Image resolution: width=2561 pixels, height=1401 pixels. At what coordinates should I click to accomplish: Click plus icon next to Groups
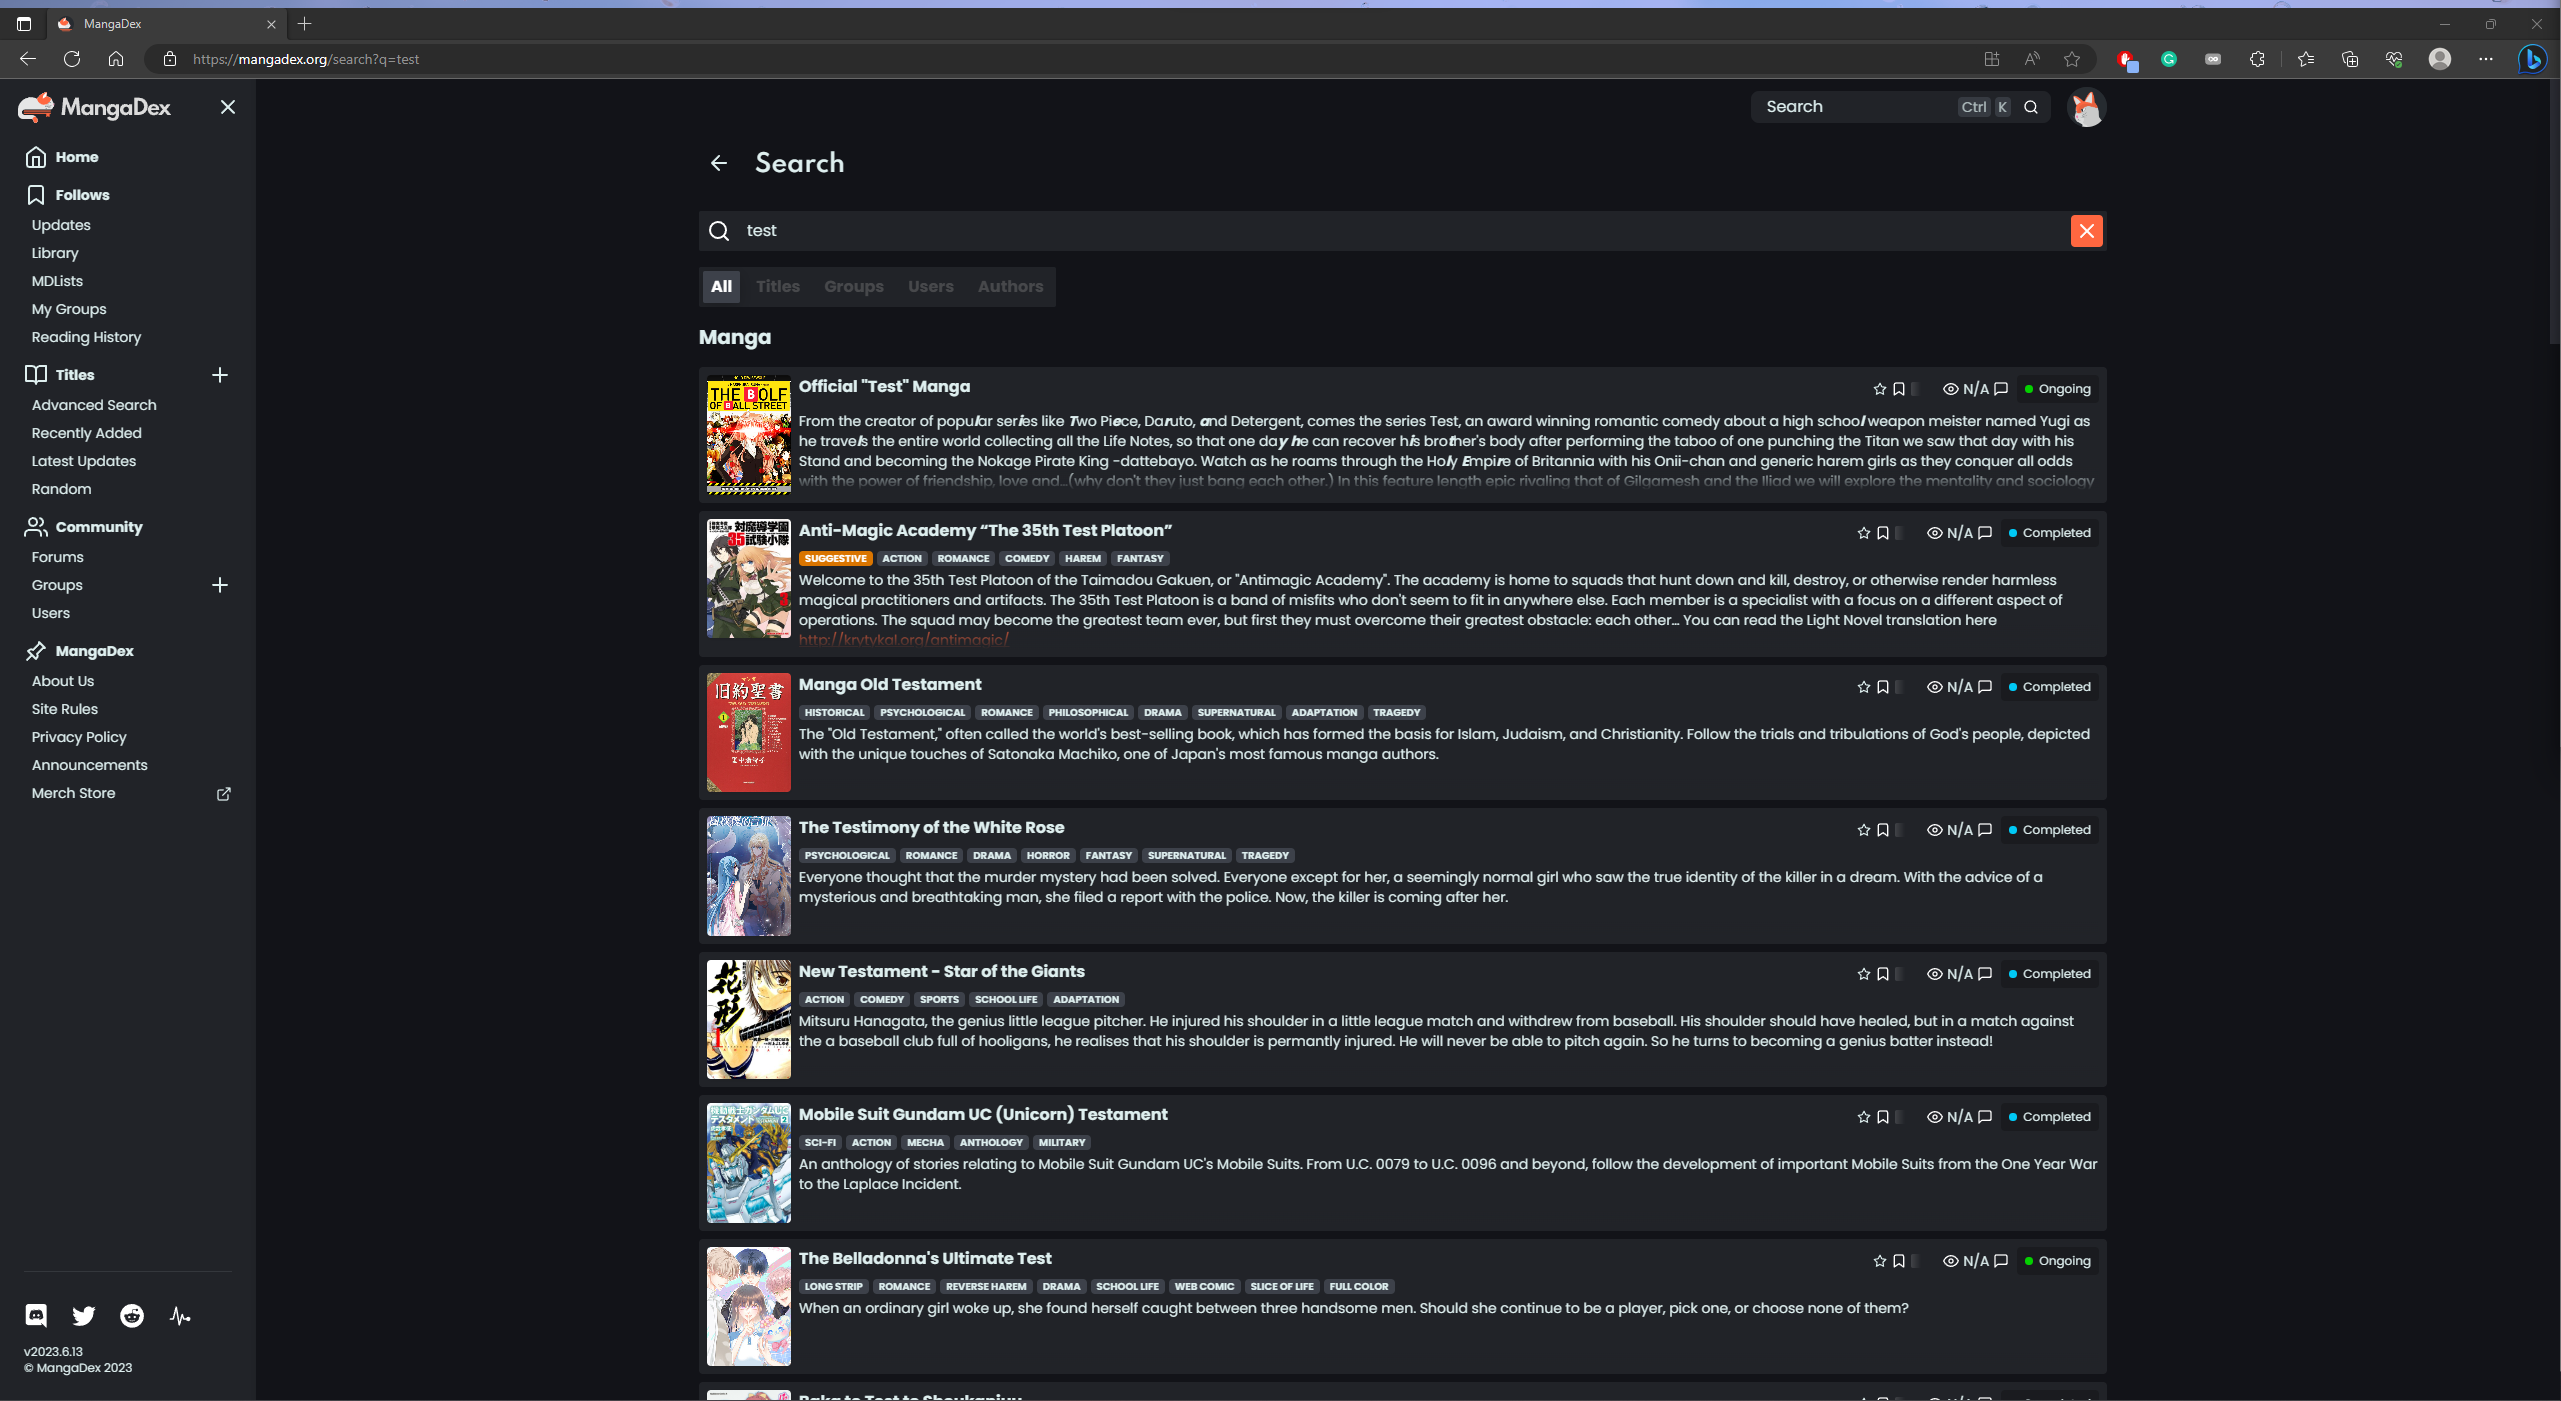[220, 585]
